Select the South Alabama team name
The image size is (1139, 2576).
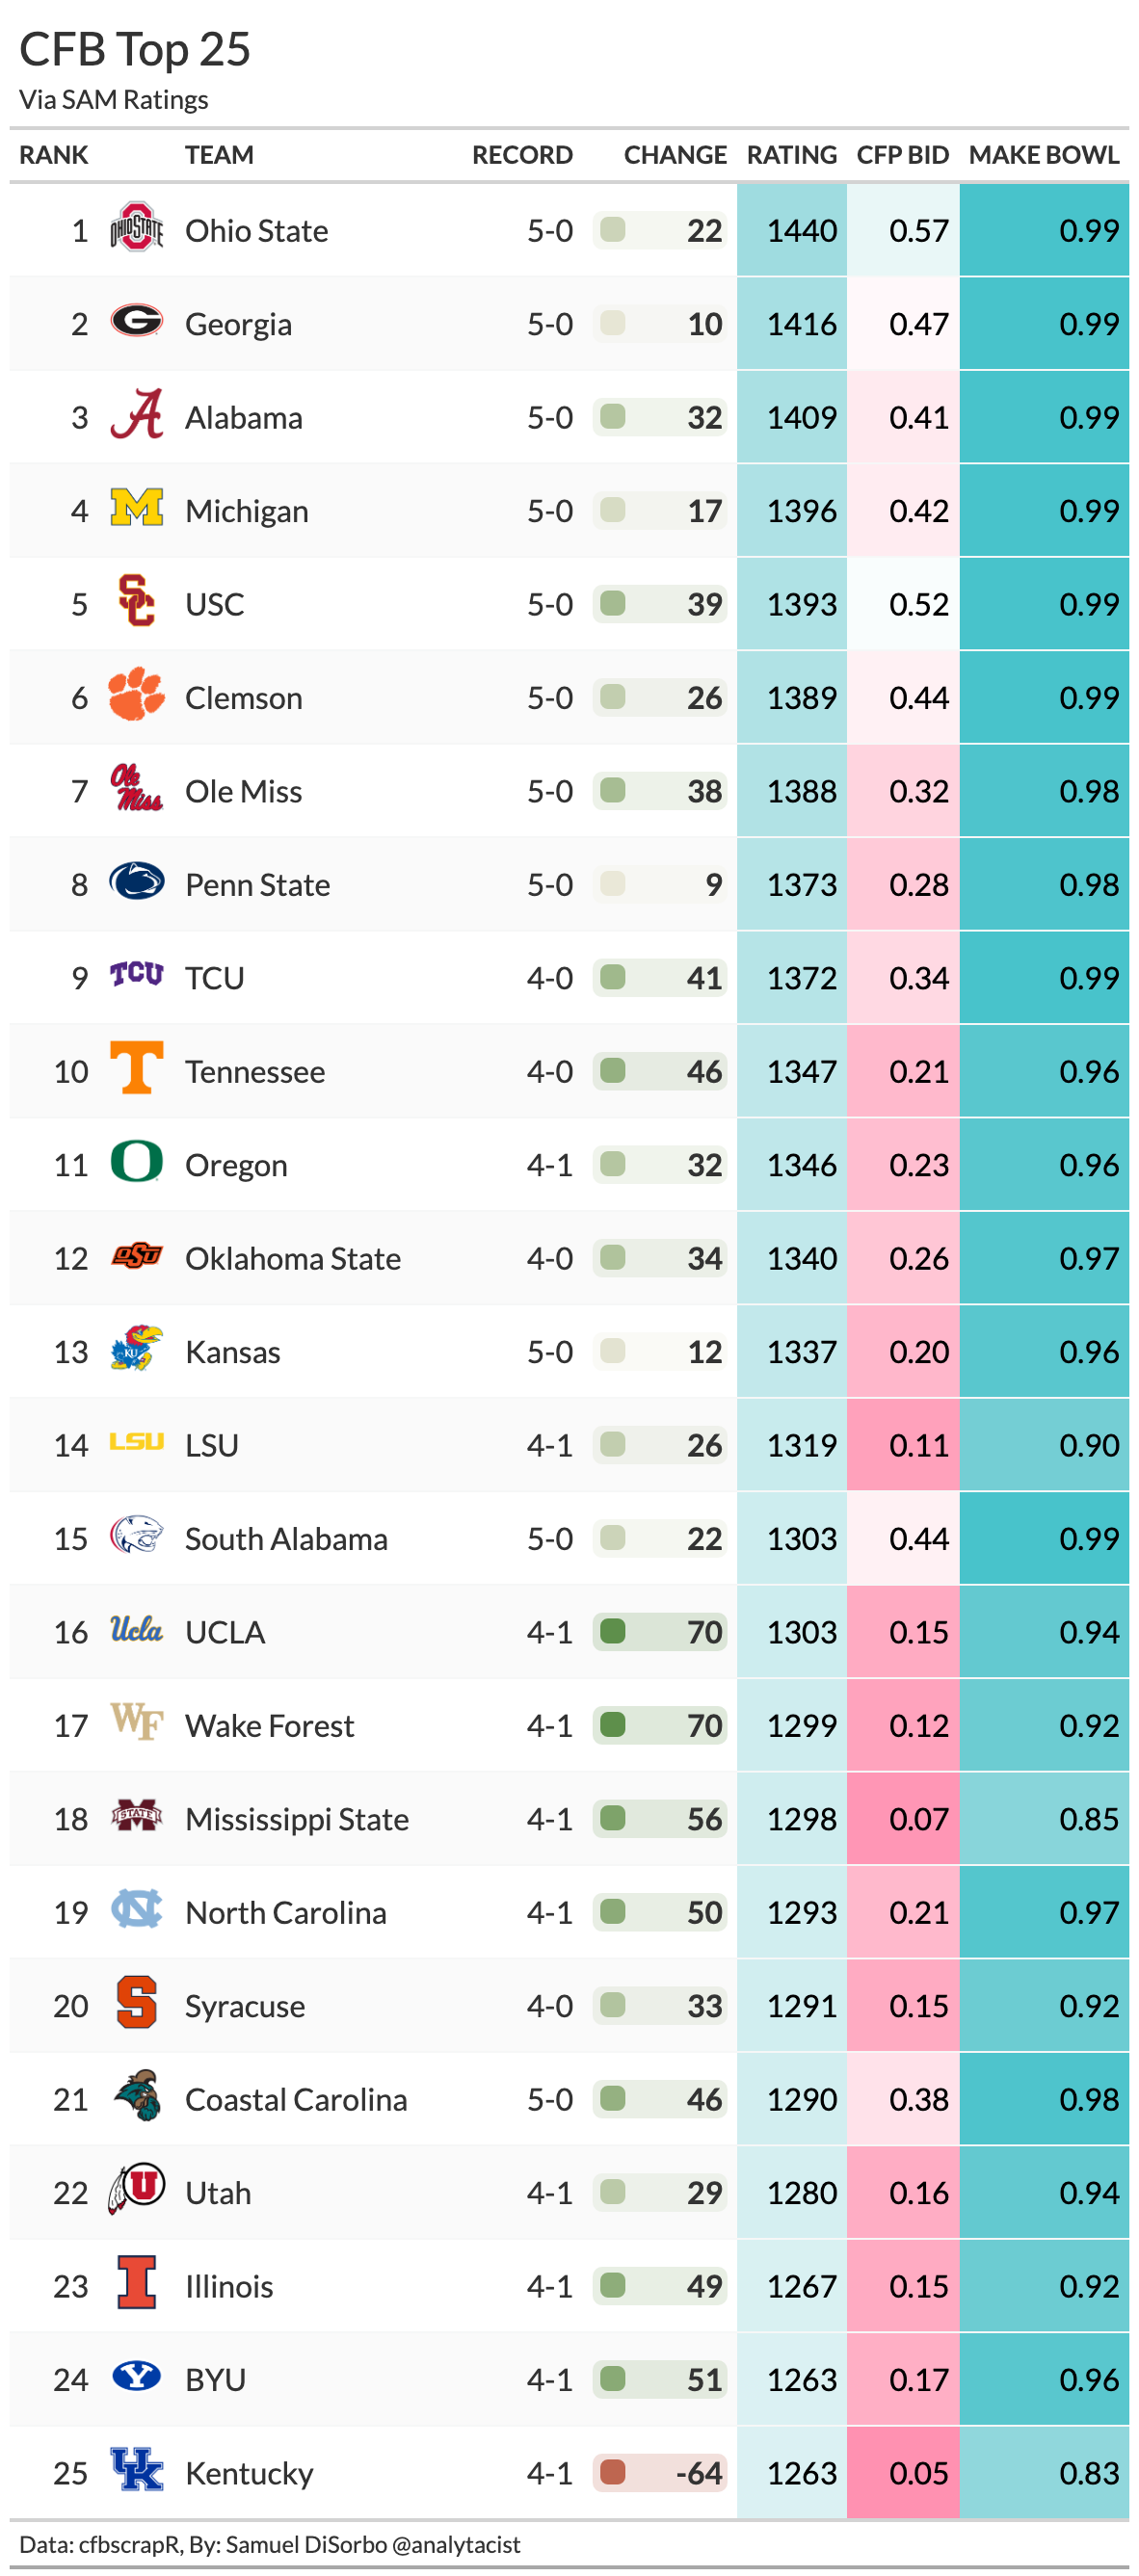(x=286, y=1538)
